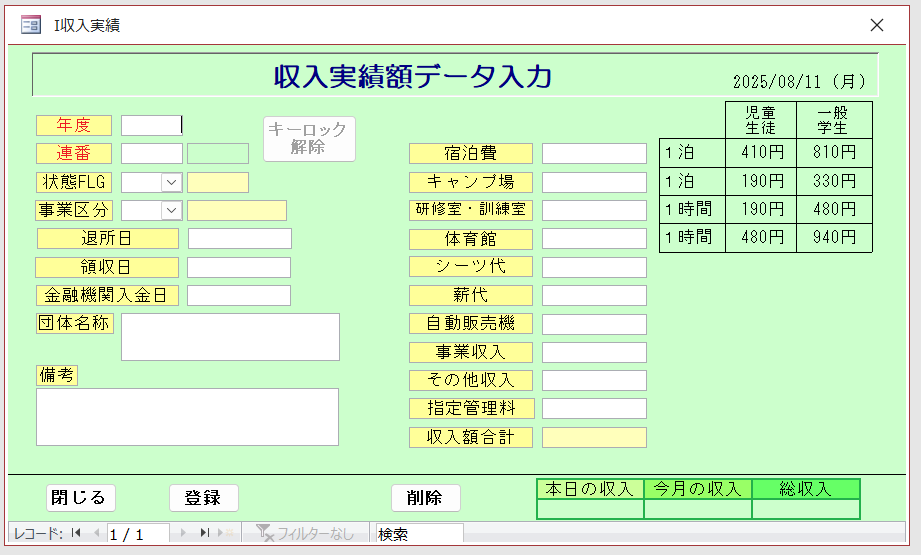Select the current record number box
Image resolution: width=921 pixels, height=555 pixels.
[x=137, y=534]
